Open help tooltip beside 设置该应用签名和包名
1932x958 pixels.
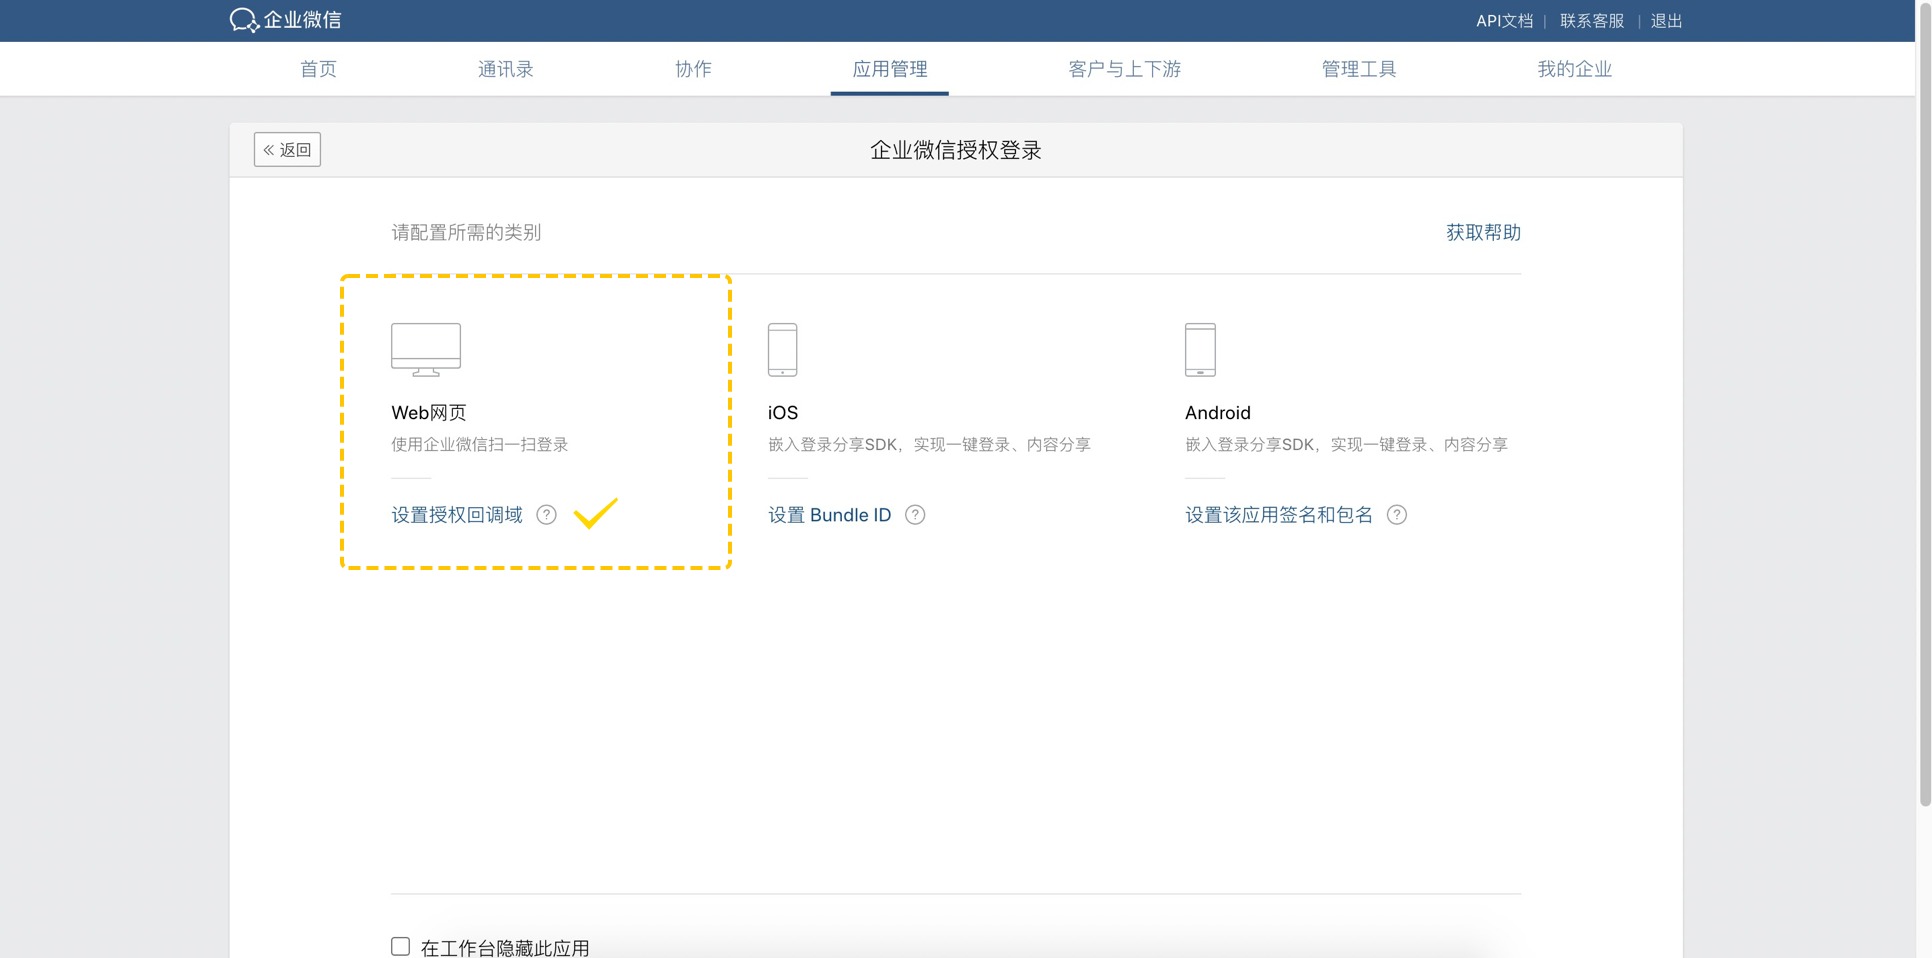[1397, 515]
